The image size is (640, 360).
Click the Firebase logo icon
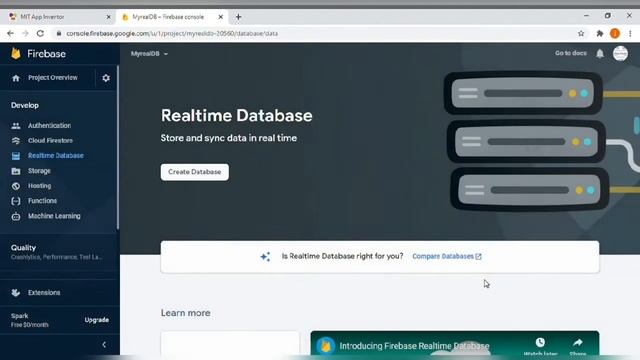(x=16, y=53)
